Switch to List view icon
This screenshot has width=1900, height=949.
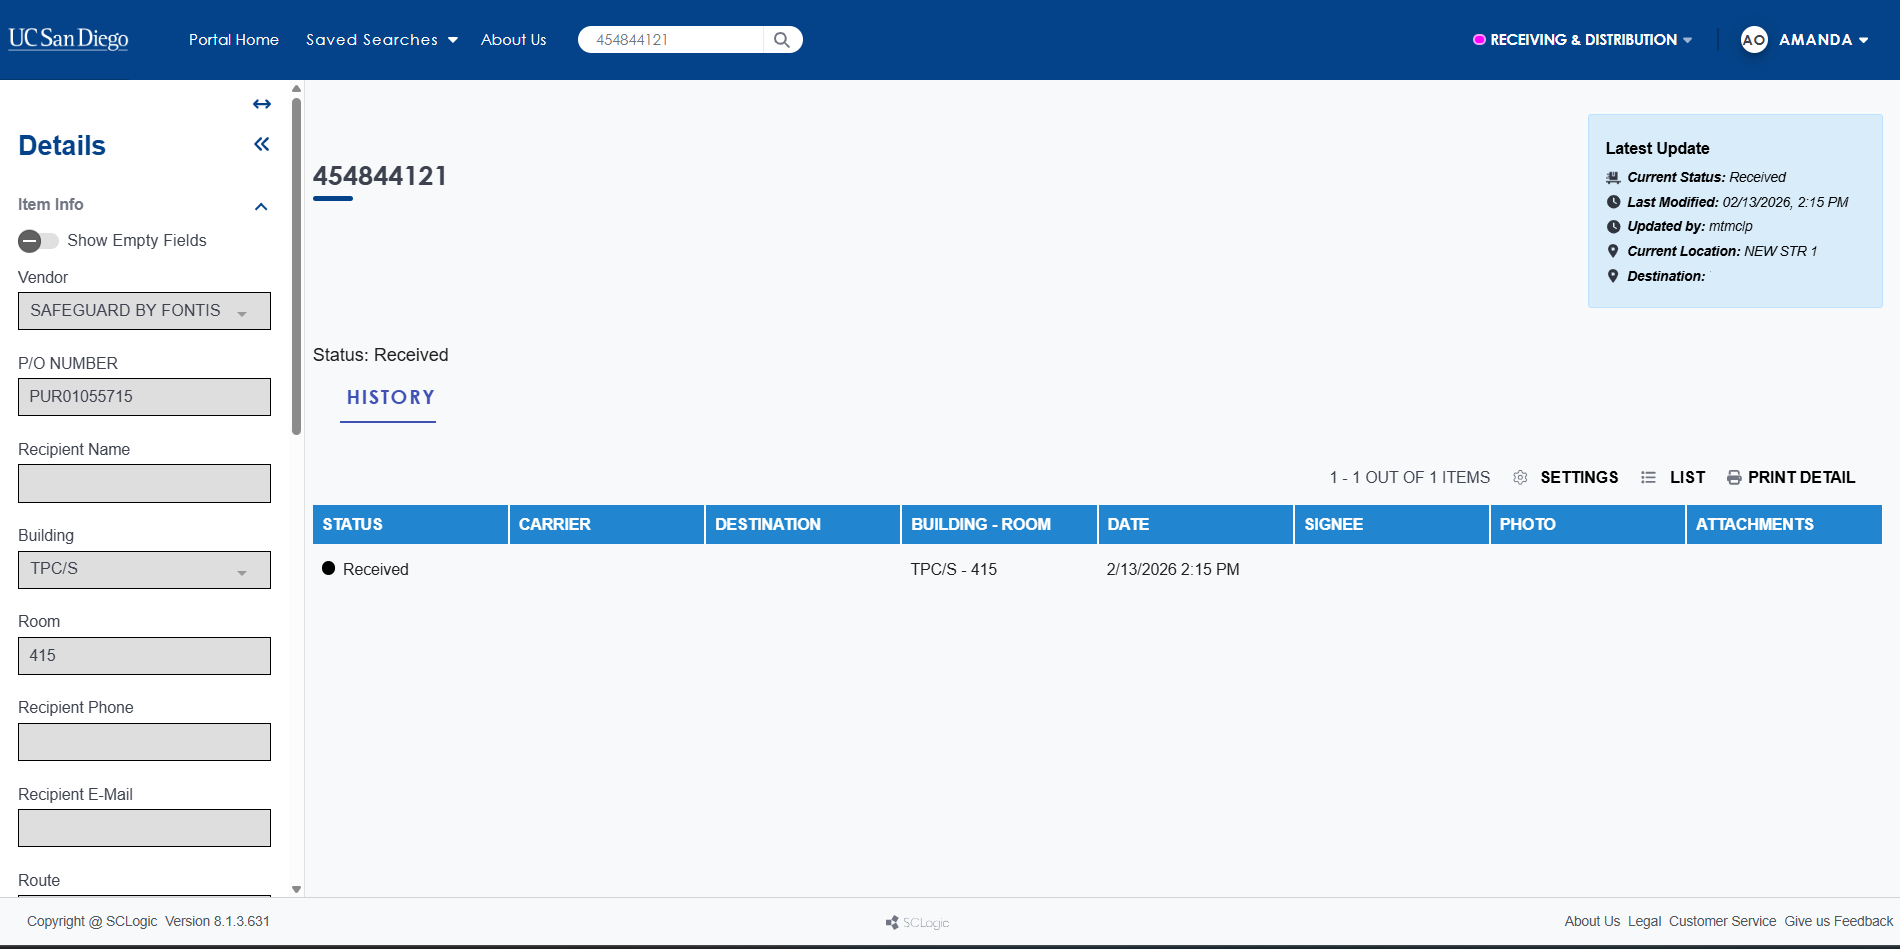click(x=1648, y=477)
